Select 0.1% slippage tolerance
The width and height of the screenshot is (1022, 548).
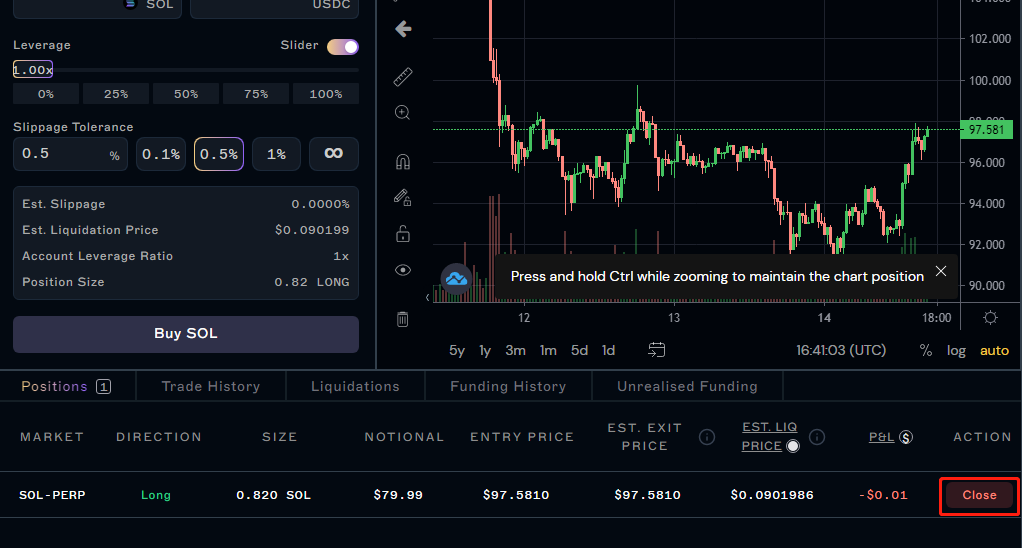[x=161, y=154]
